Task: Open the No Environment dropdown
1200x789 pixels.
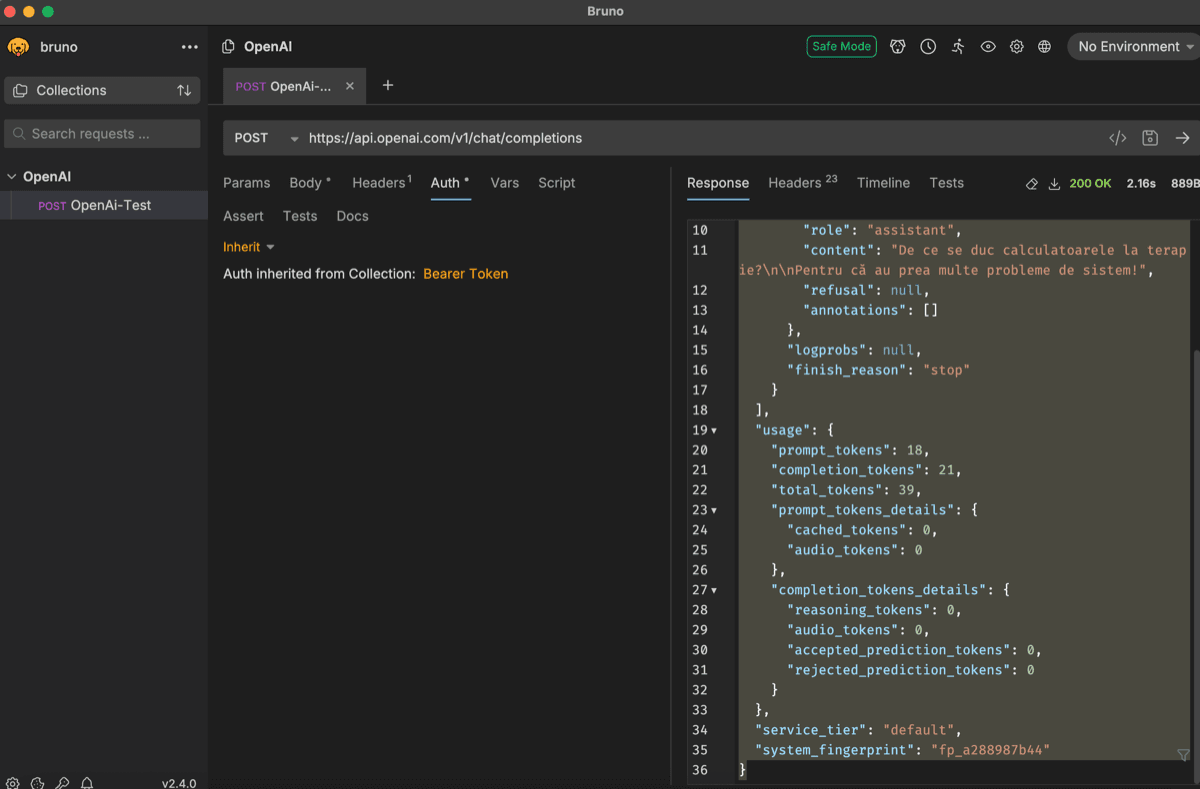Action: 1135,47
